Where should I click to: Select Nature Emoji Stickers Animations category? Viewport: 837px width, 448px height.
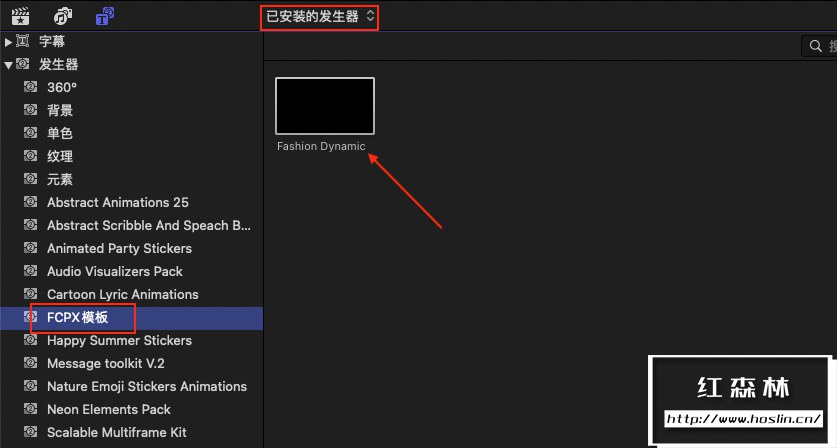coord(131,386)
